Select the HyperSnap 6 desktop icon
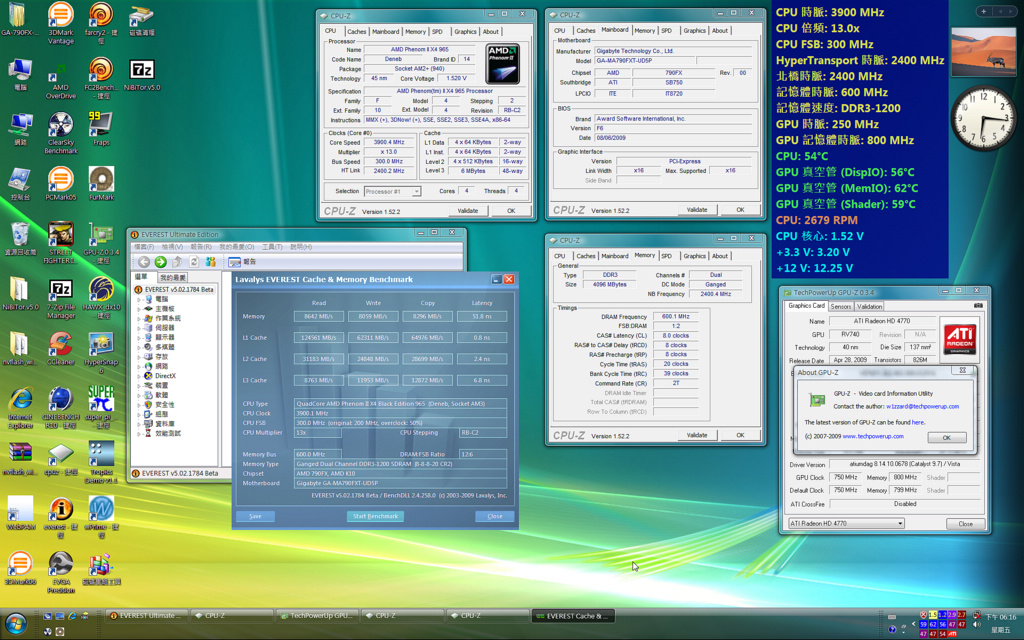 point(101,353)
